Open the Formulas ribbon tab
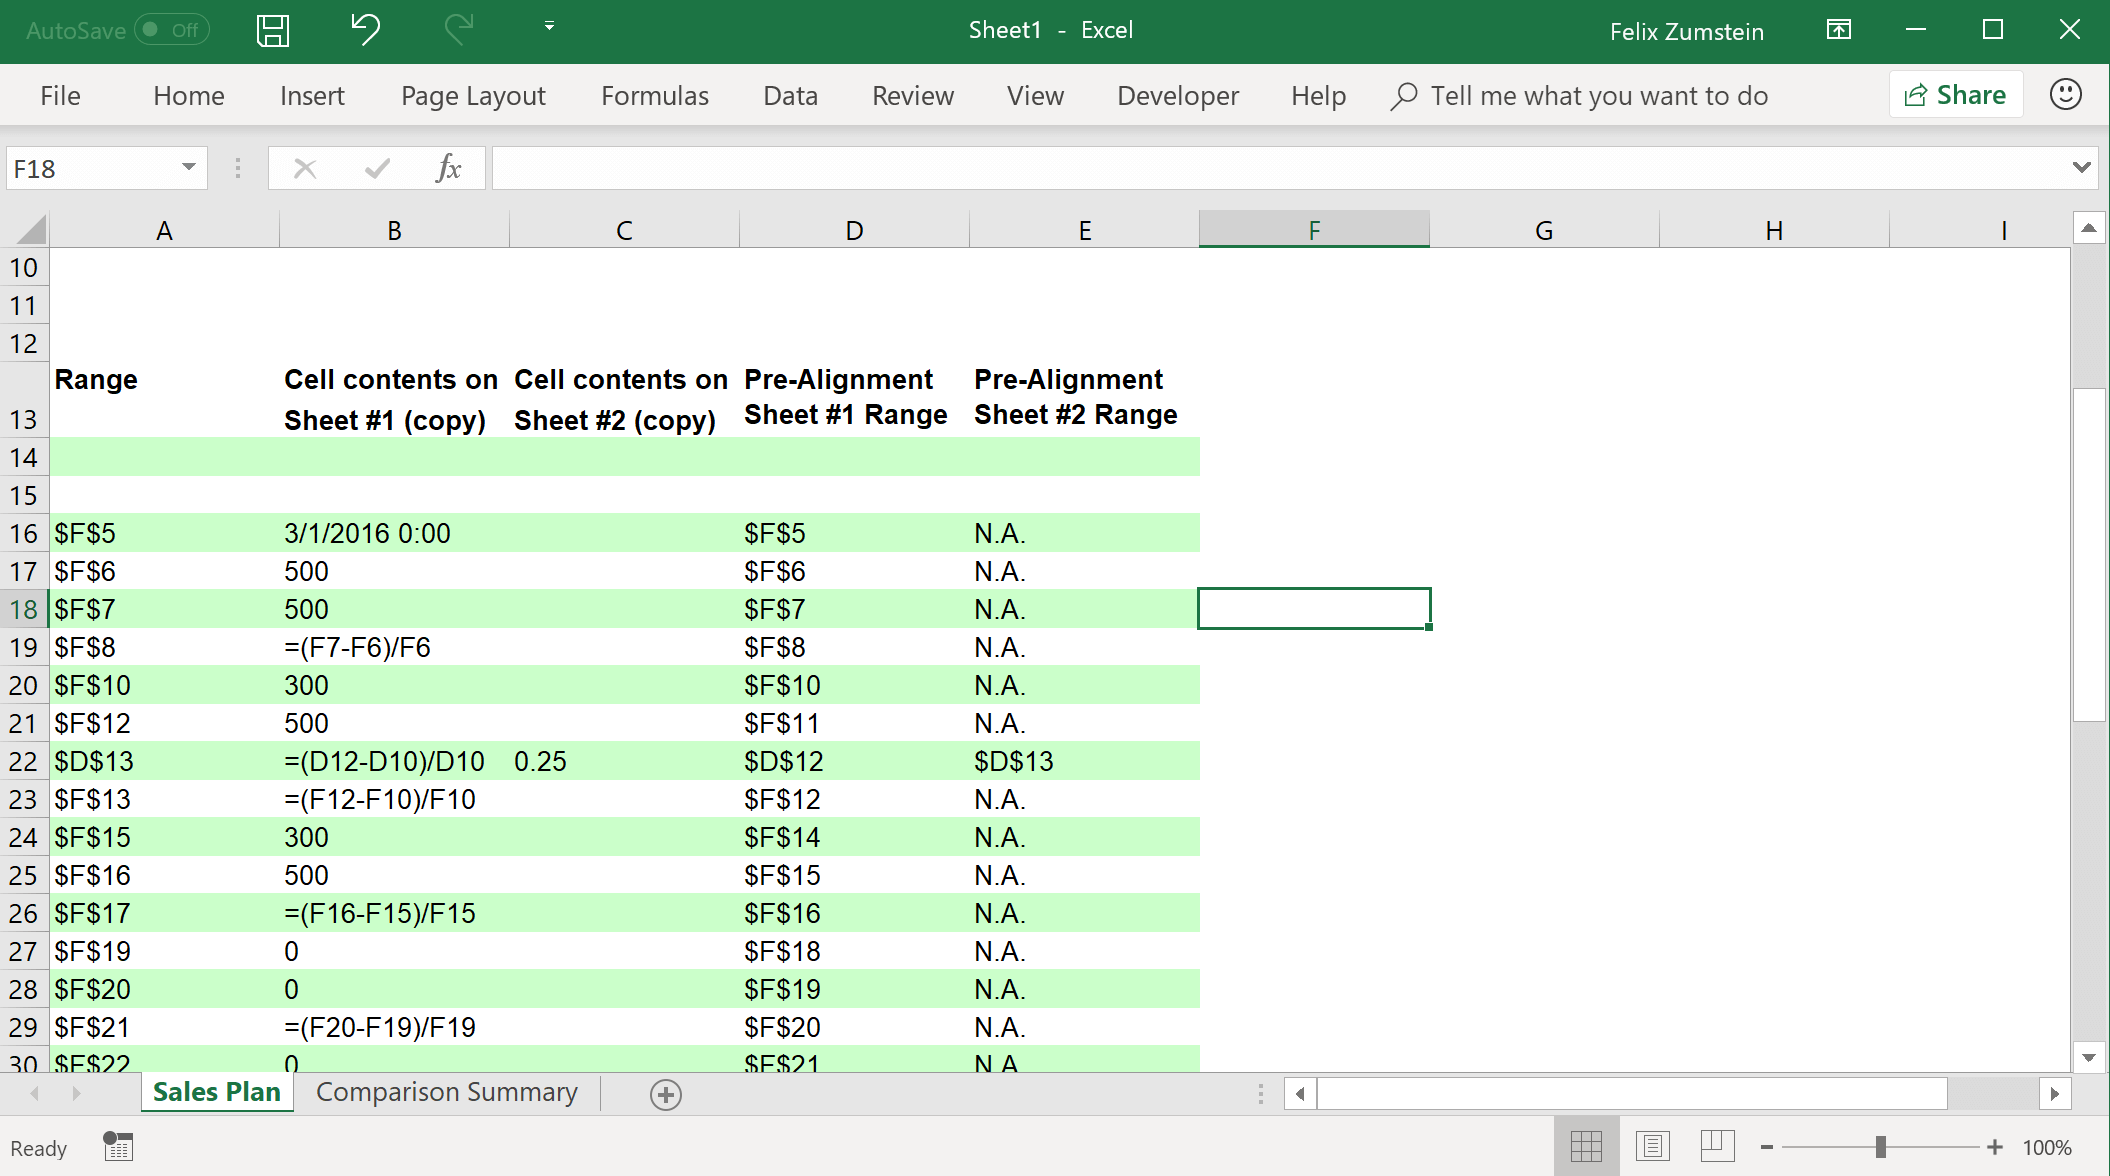Image resolution: width=2110 pixels, height=1176 pixels. pyautogui.click(x=654, y=96)
